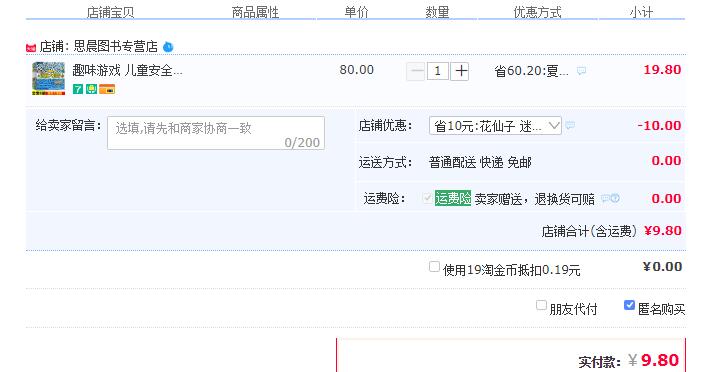The image size is (717, 372).
Task: Click the blue chat icon beside 思晨图书专营店
Action: pos(168,47)
